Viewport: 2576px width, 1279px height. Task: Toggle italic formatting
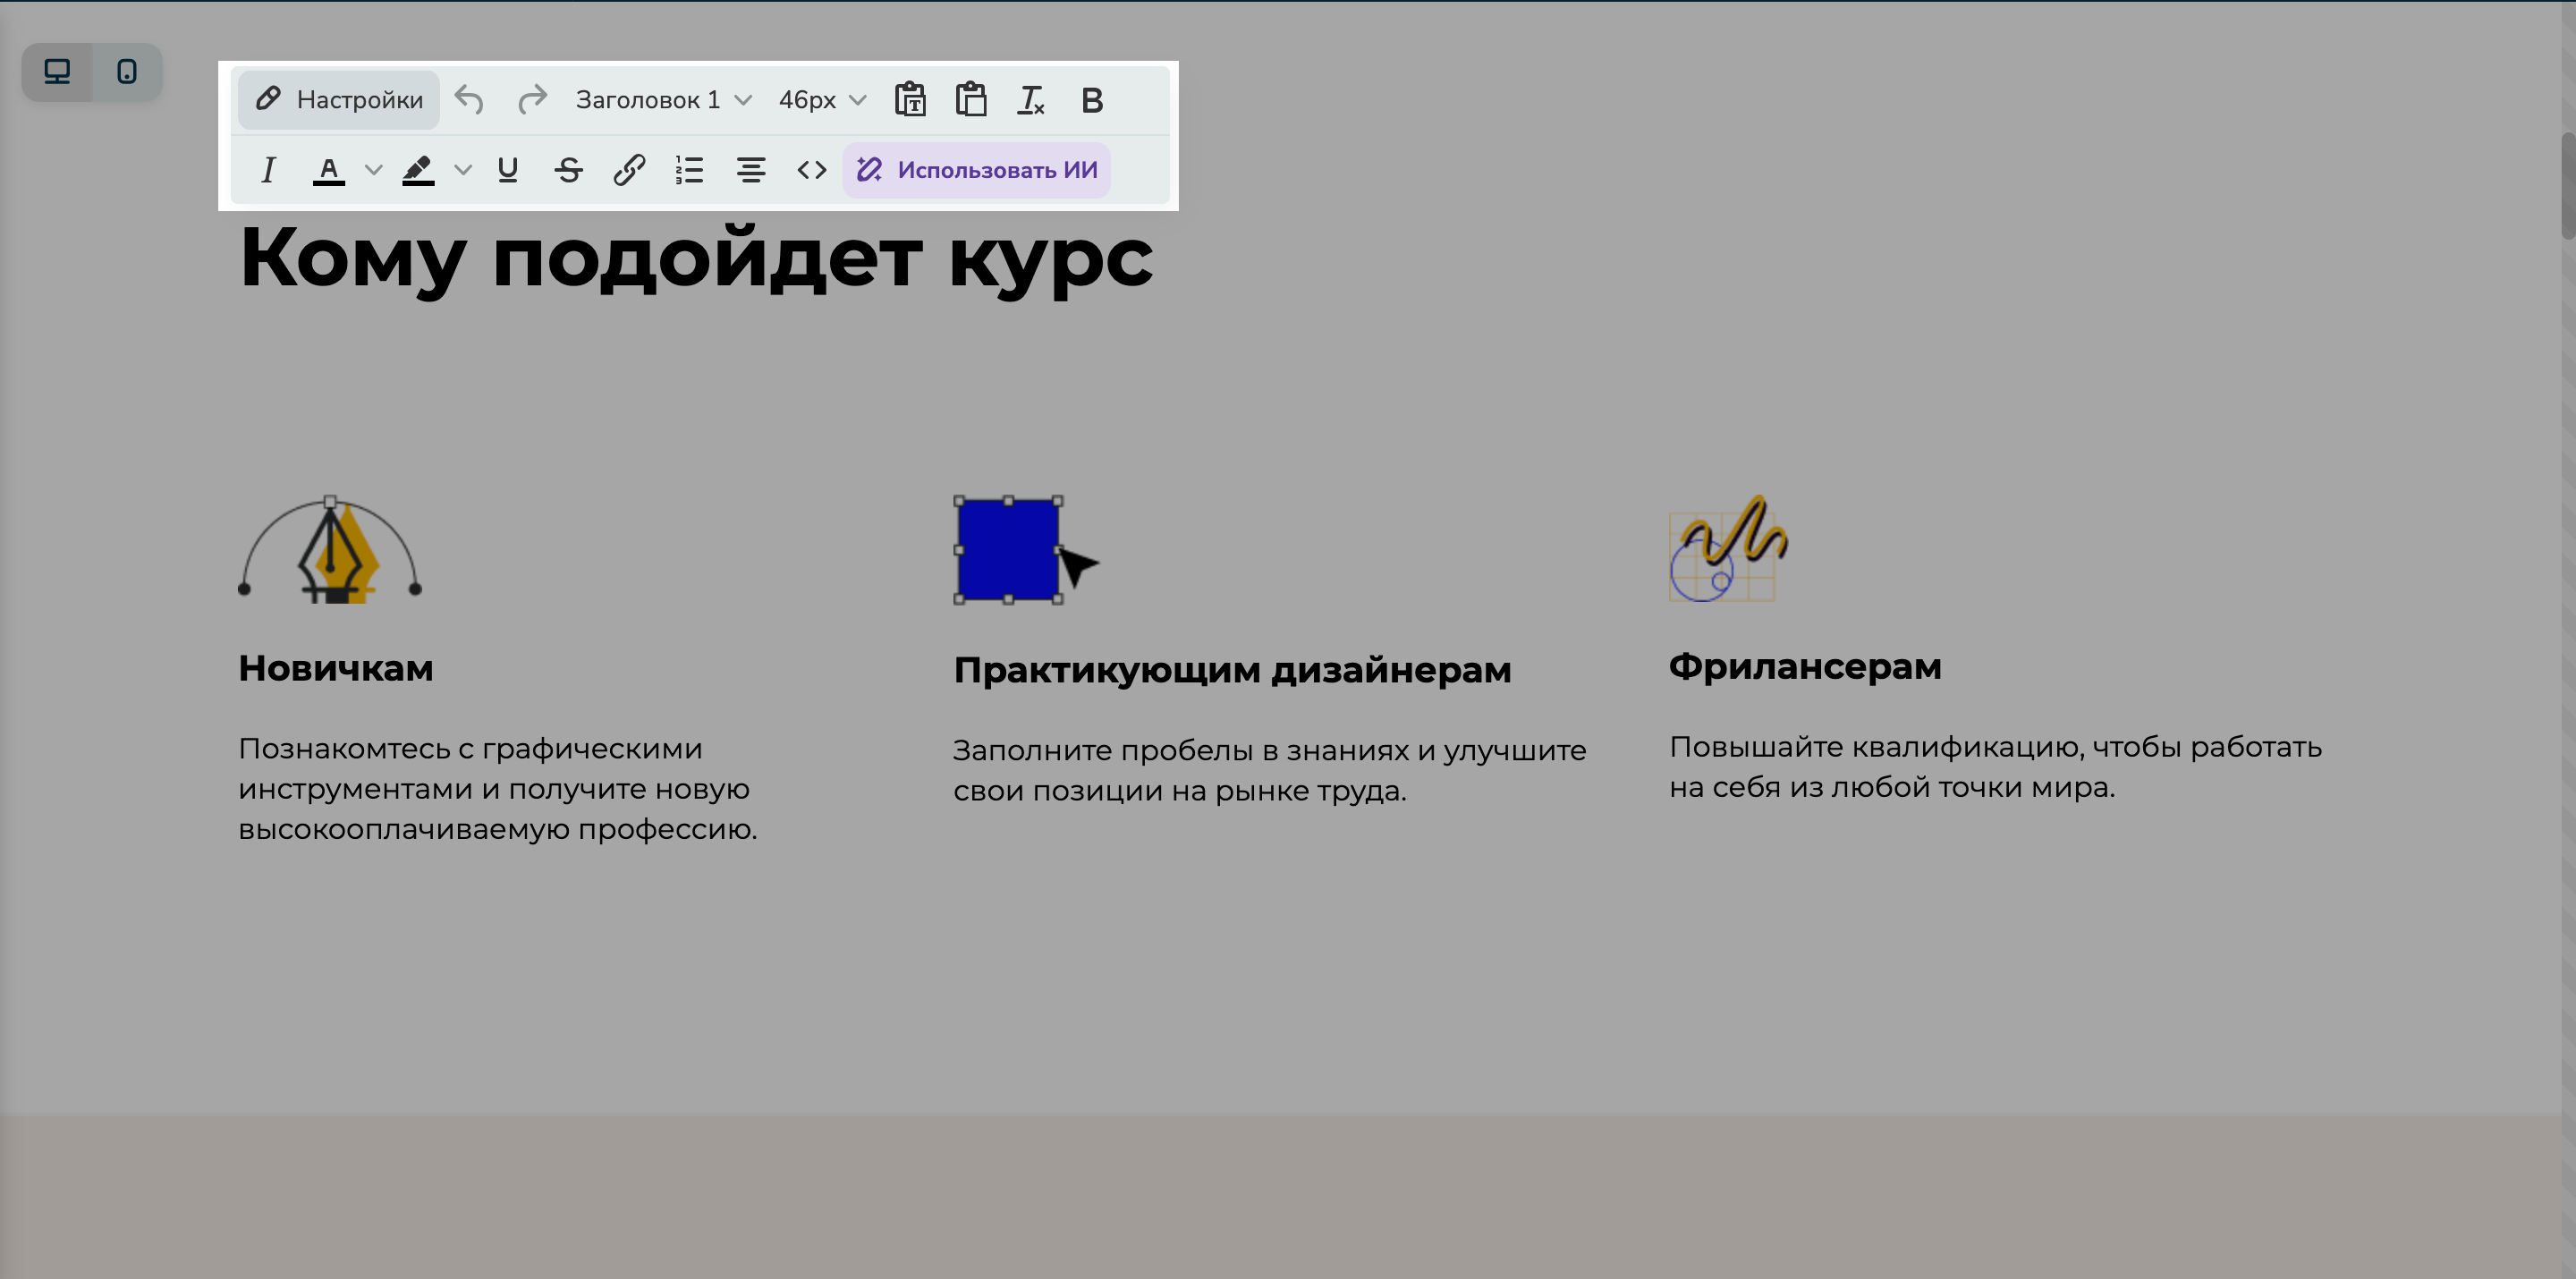268,170
